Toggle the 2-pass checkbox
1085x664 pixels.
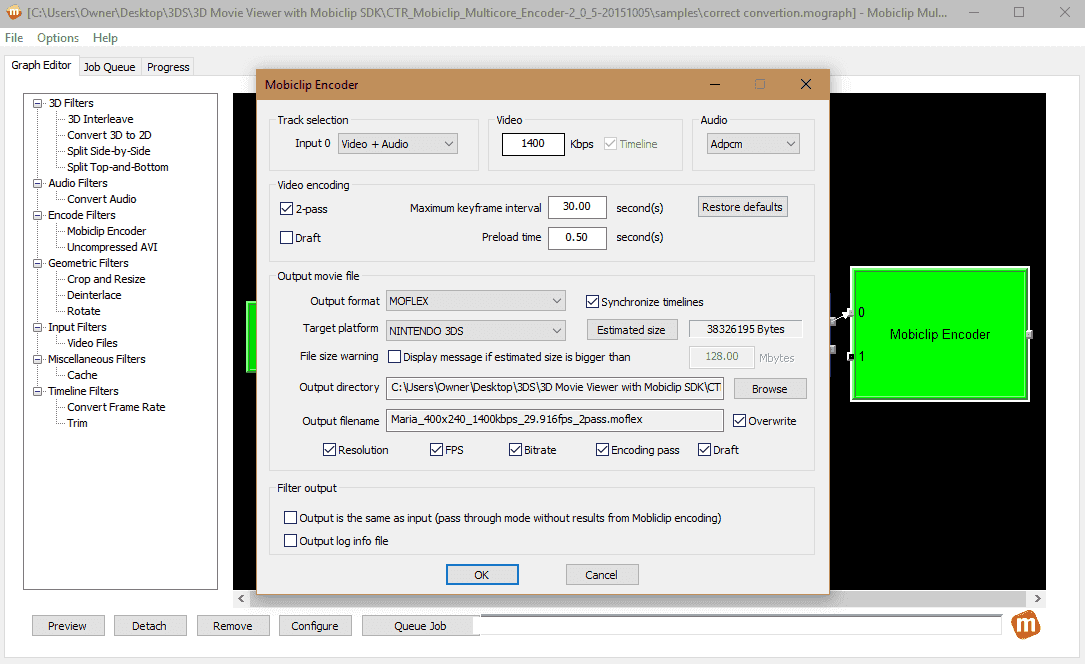click(286, 208)
